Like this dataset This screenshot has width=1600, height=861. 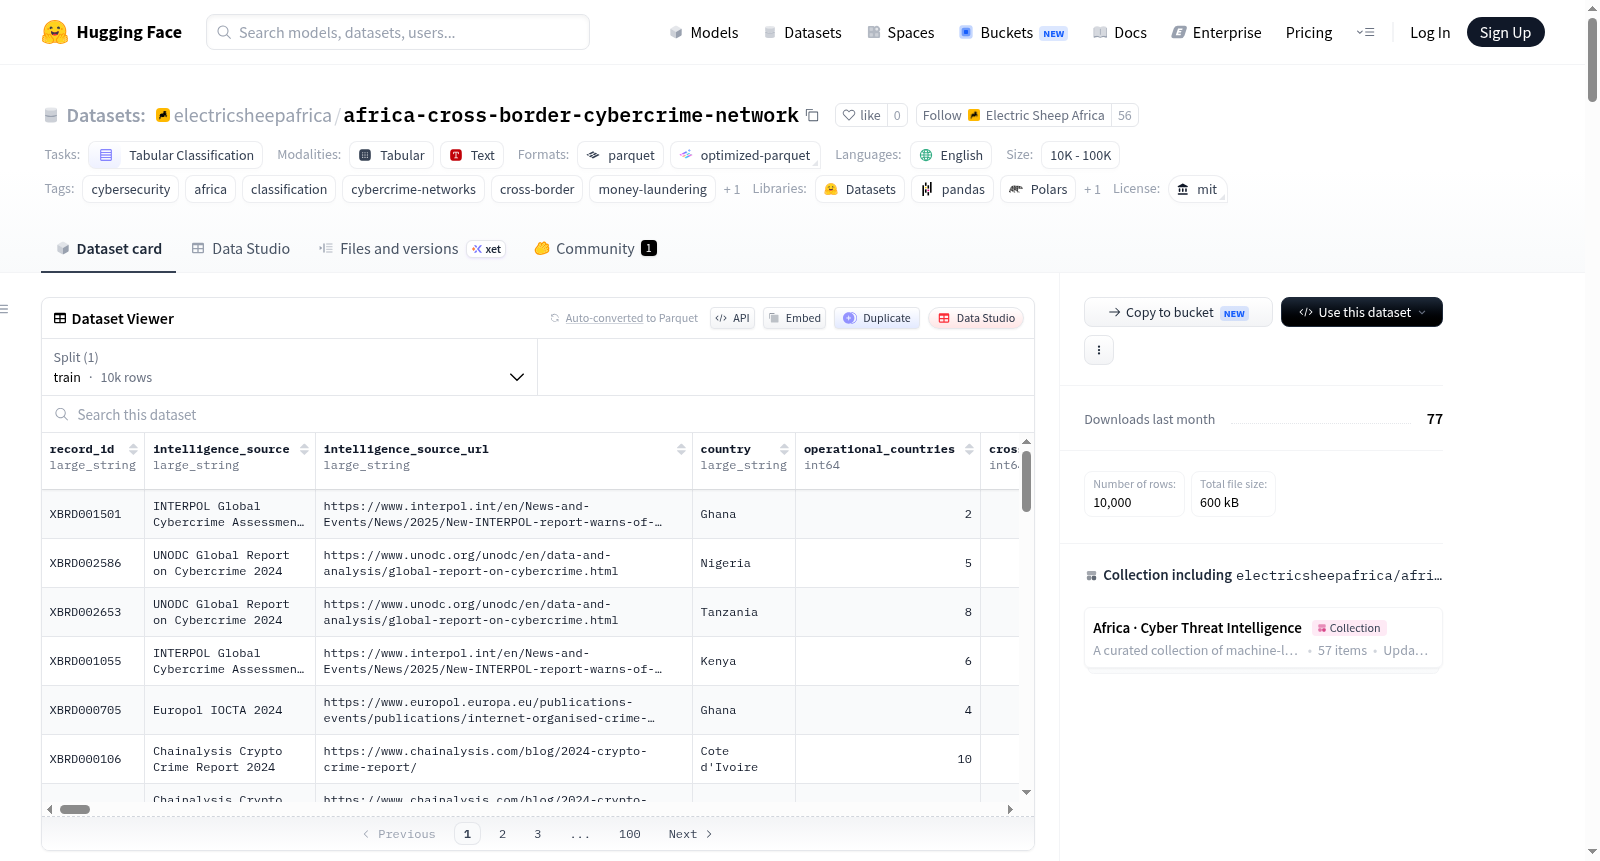(x=861, y=115)
